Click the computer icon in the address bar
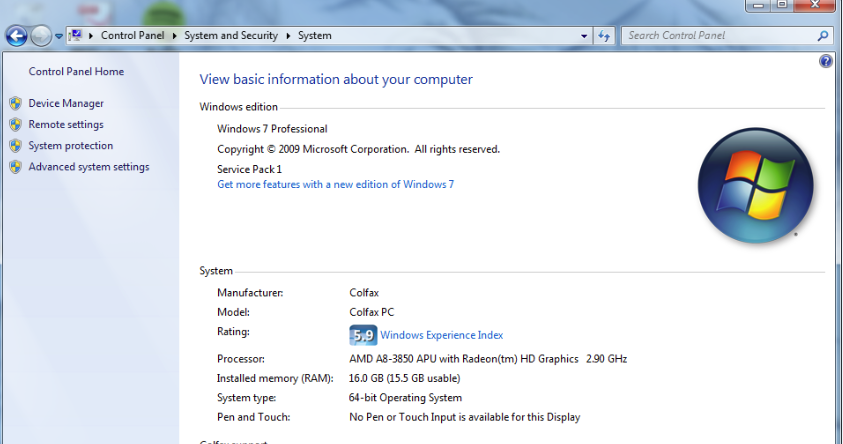This screenshot has height=444, width=843. (x=76, y=35)
